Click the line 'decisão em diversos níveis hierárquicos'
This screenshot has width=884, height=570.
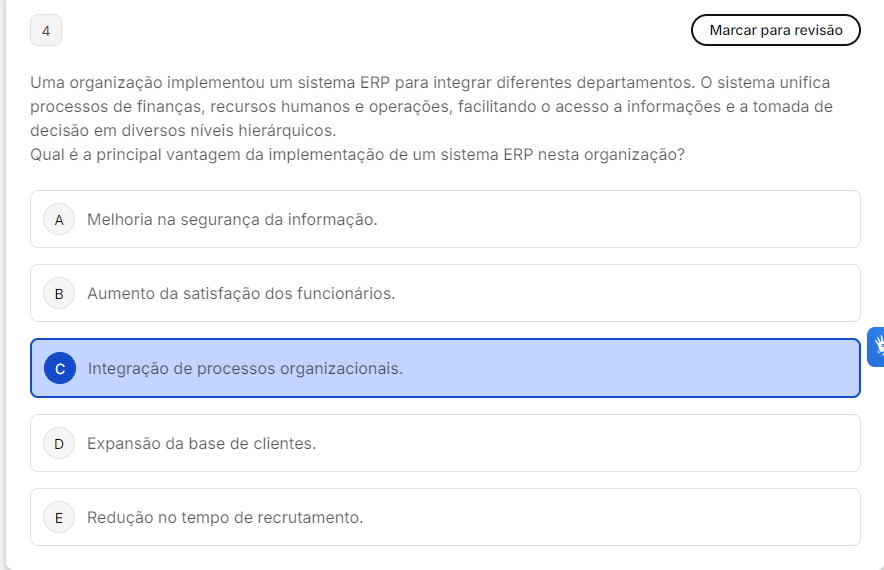[x=183, y=131]
